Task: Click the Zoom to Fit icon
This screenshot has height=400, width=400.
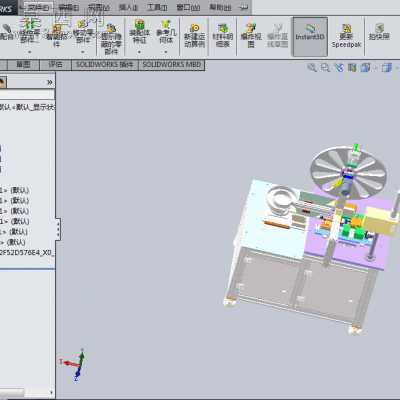Action: tap(312, 68)
